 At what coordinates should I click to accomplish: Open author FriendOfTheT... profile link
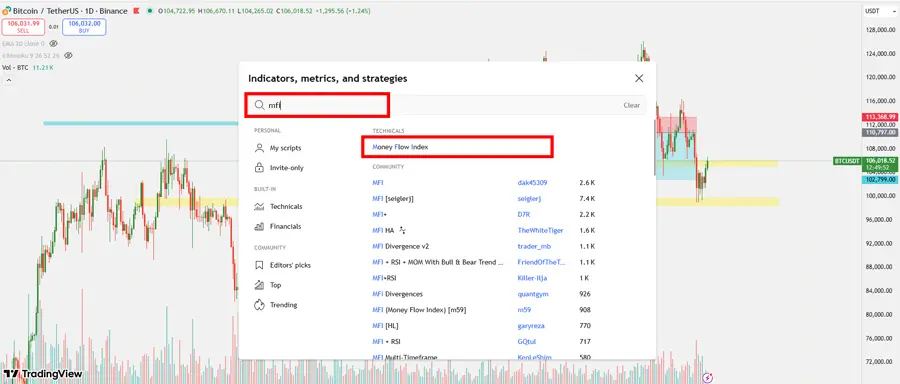tap(541, 262)
